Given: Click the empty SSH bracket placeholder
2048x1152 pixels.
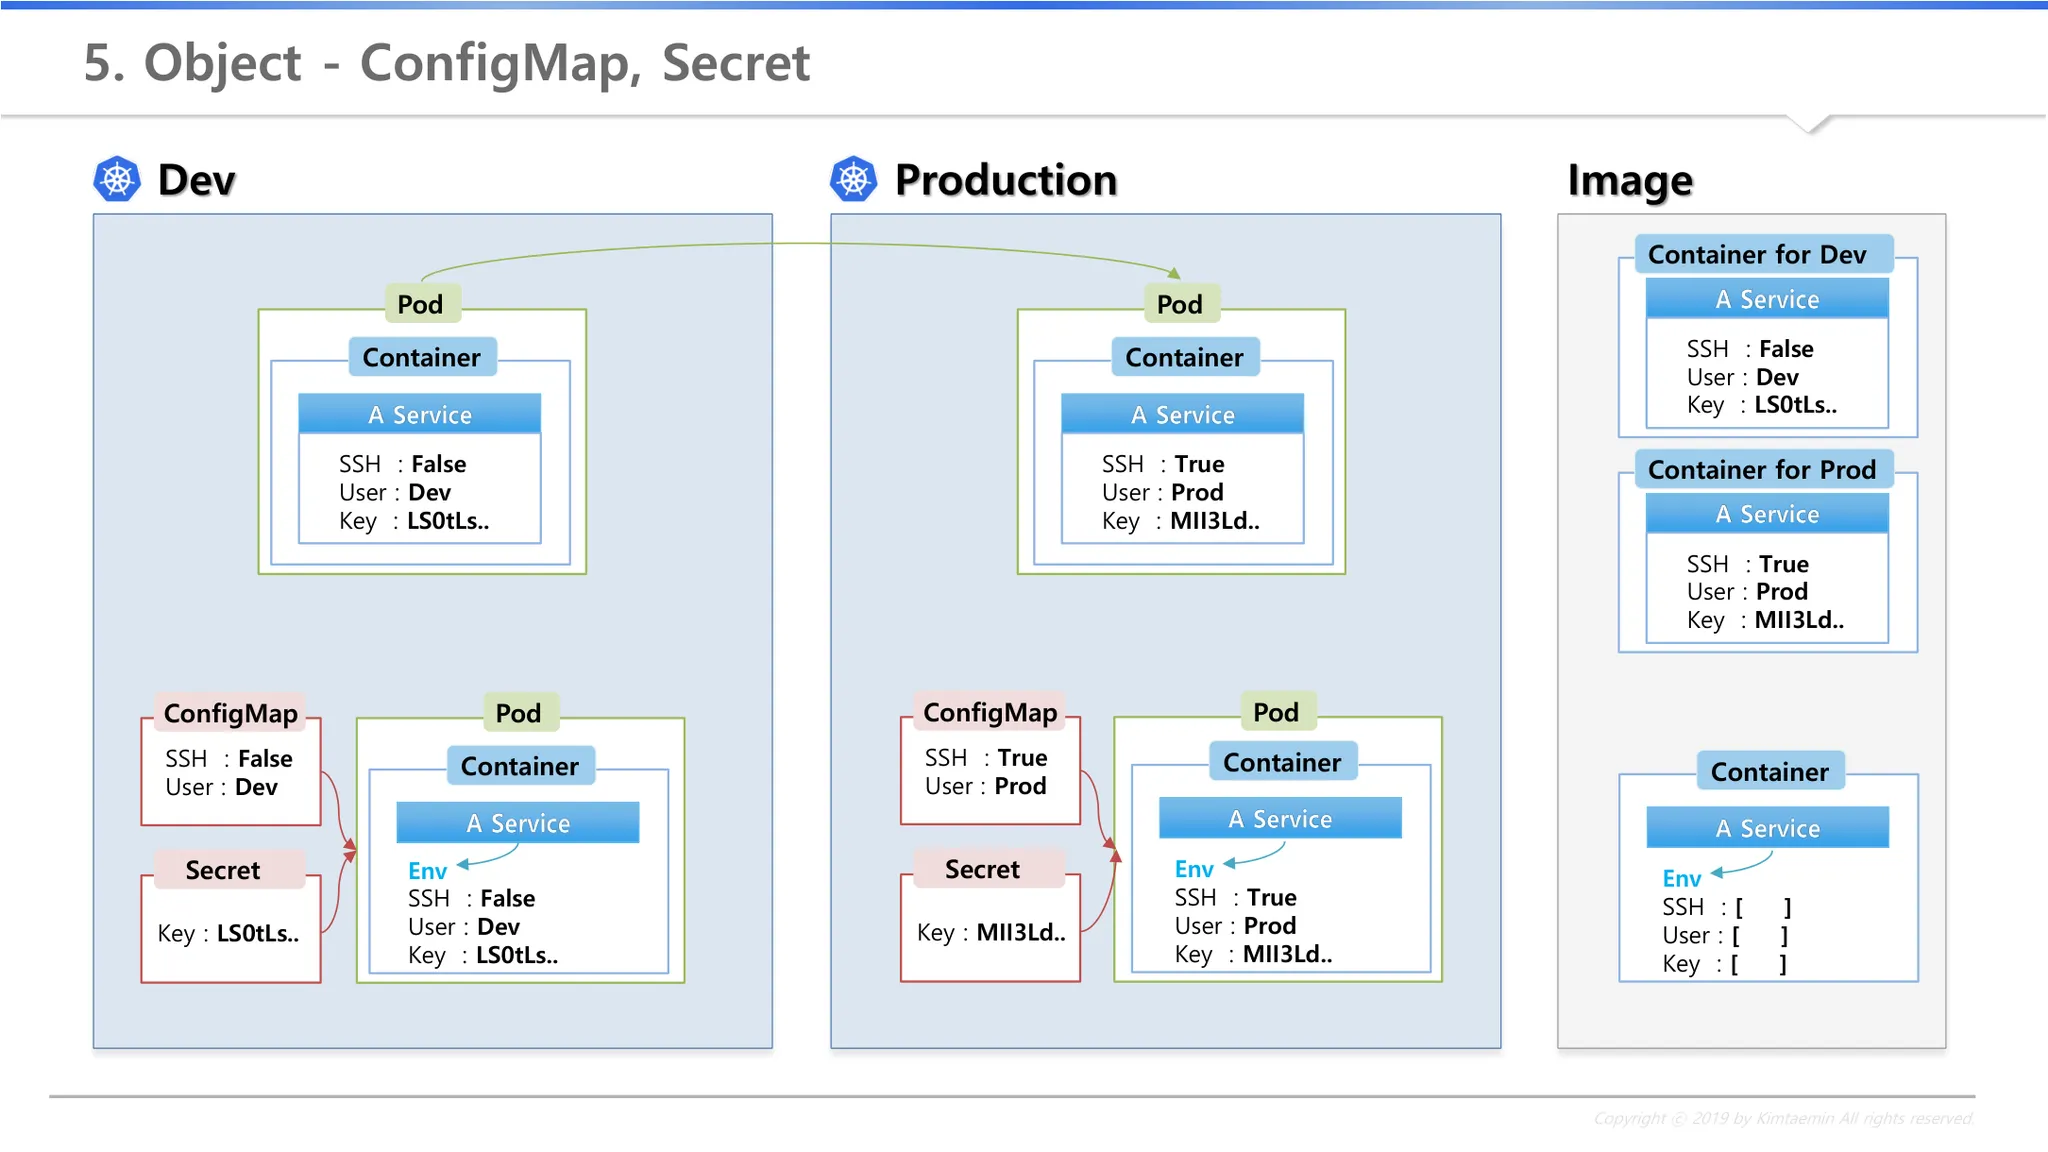Looking at the screenshot, I should (1762, 908).
